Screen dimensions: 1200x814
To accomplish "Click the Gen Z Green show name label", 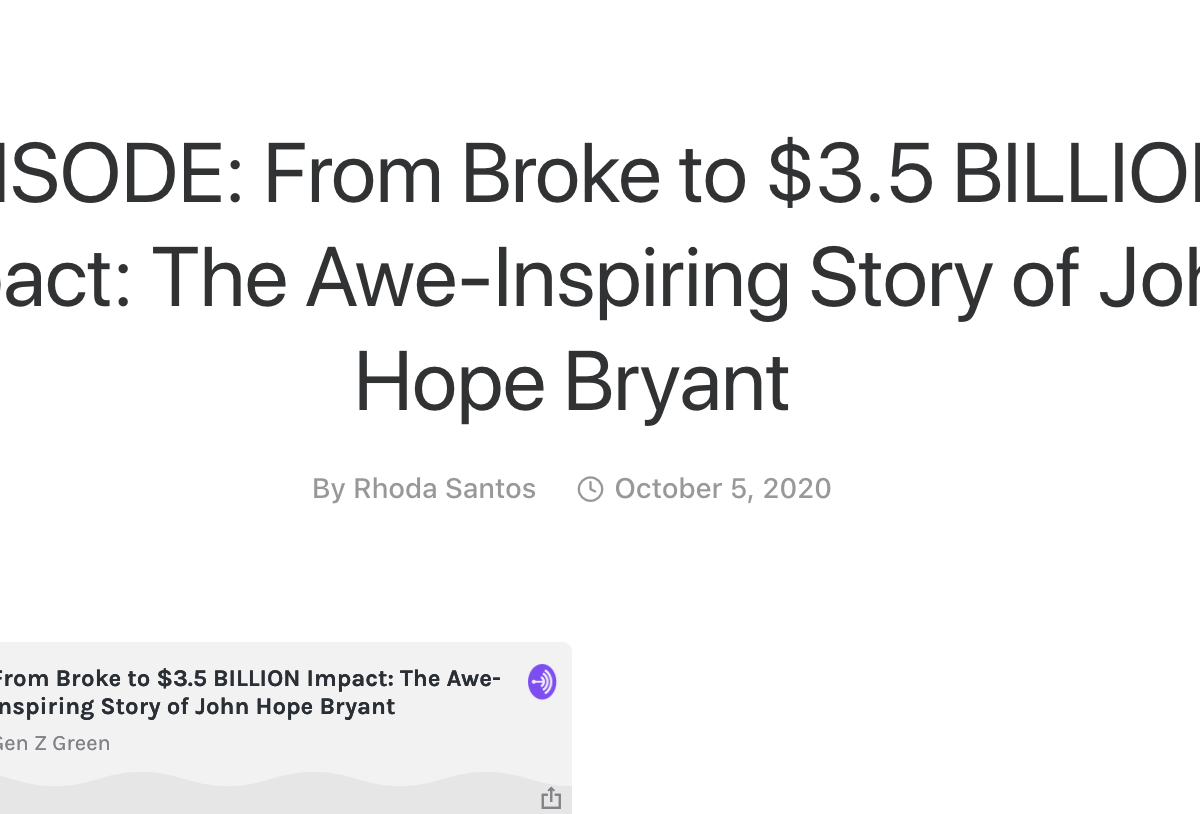I will coord(55,743).
